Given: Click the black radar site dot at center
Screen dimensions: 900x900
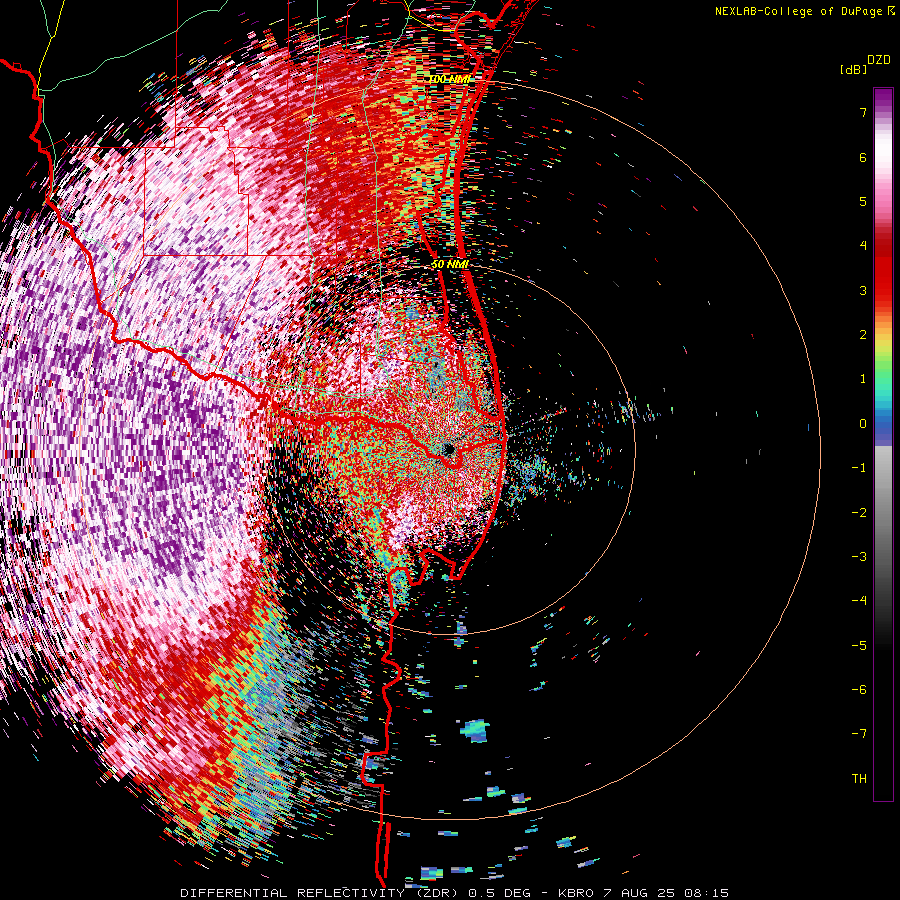Looking at the screenshot, I should point(448,449).
